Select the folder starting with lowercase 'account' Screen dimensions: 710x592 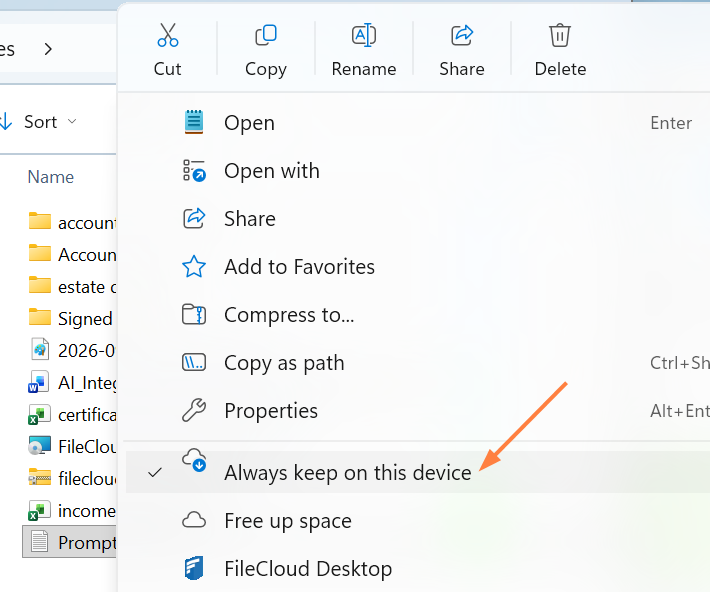click(72, 222)
